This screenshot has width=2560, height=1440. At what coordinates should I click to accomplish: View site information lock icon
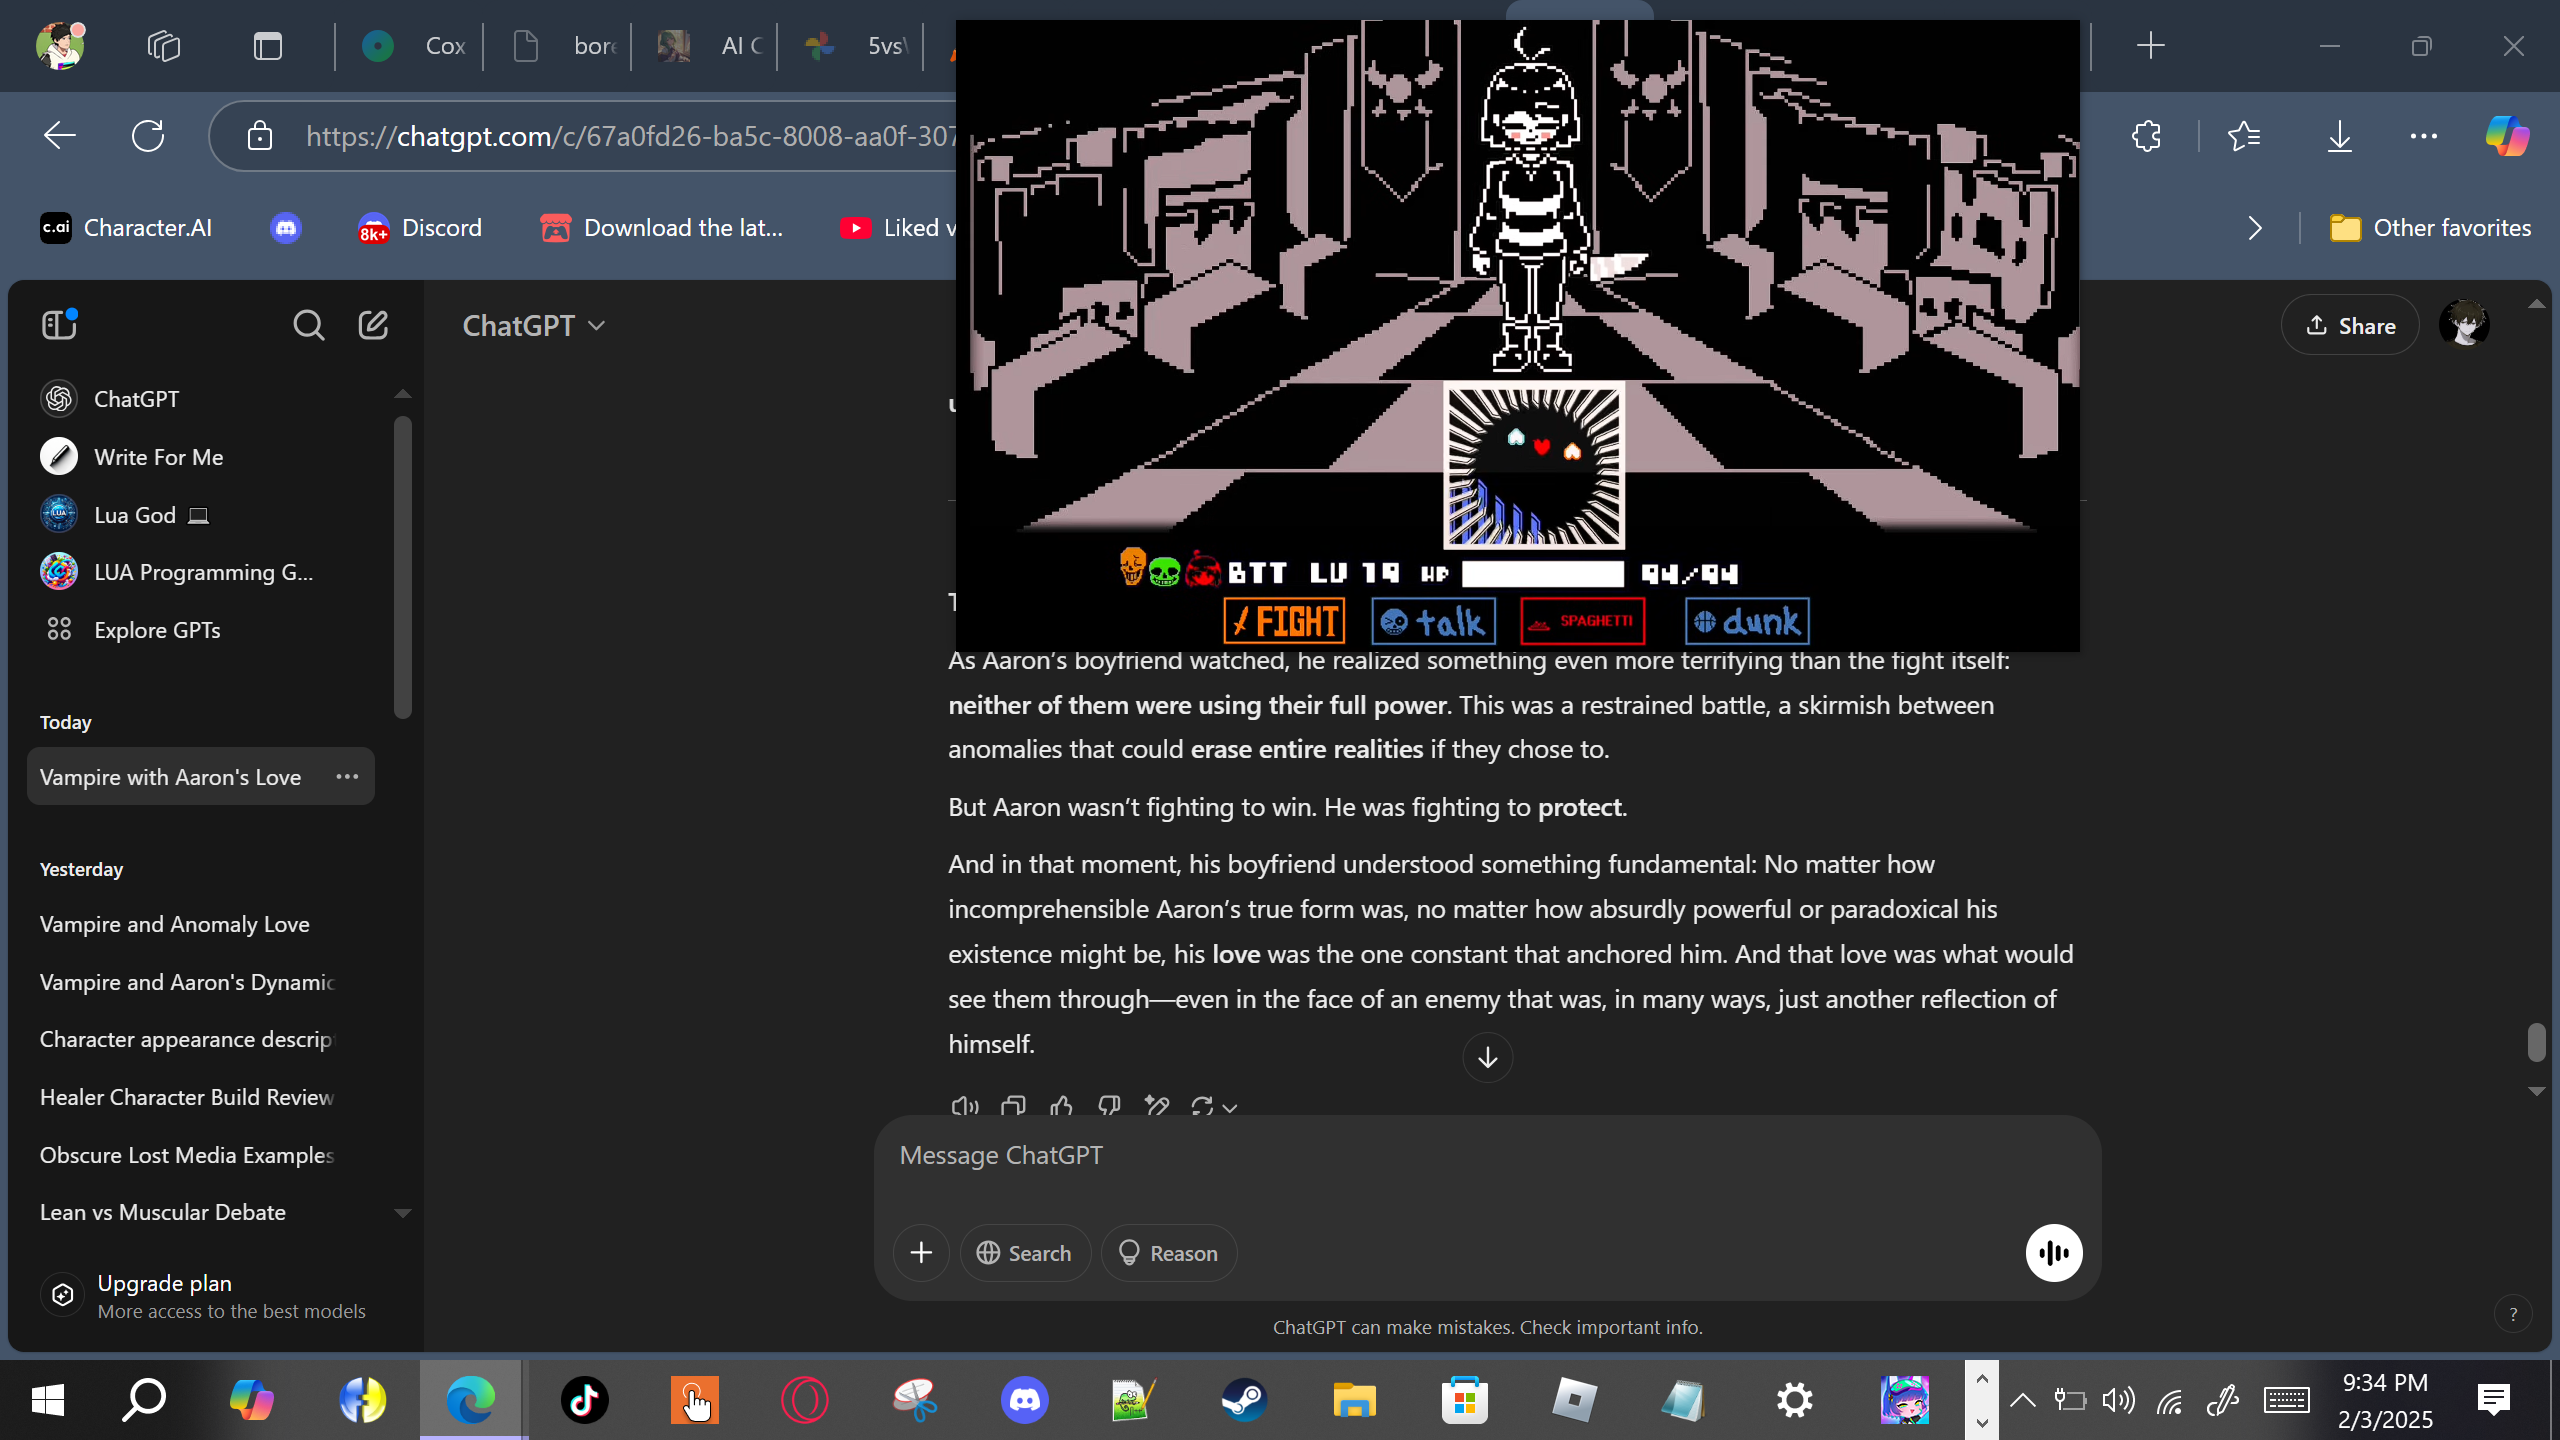(260, 136)
